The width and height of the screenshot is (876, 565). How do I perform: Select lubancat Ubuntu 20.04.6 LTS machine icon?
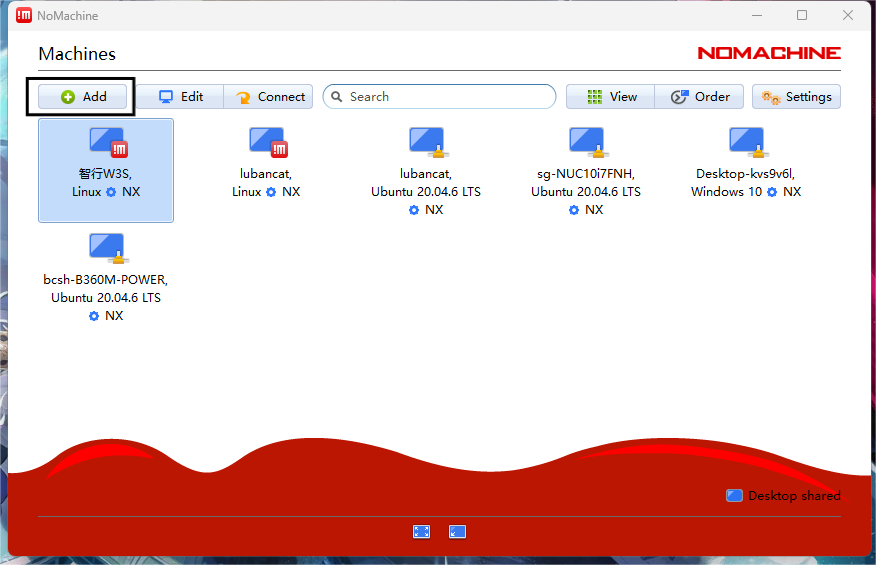pyautogui.click(x=429, y=142)
